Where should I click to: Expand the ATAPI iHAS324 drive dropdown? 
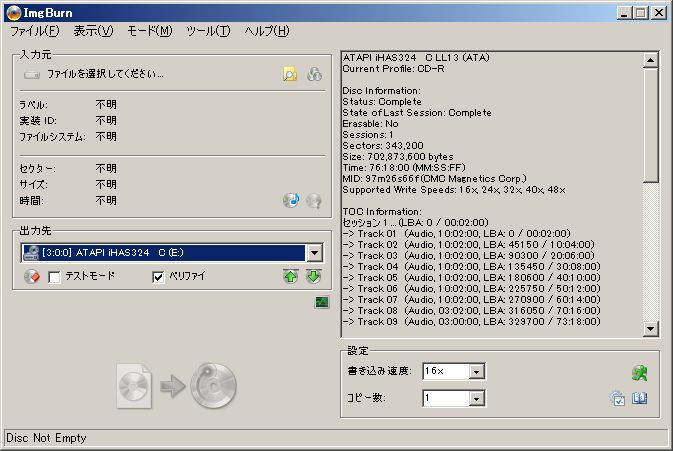click(x=314, y=253)
